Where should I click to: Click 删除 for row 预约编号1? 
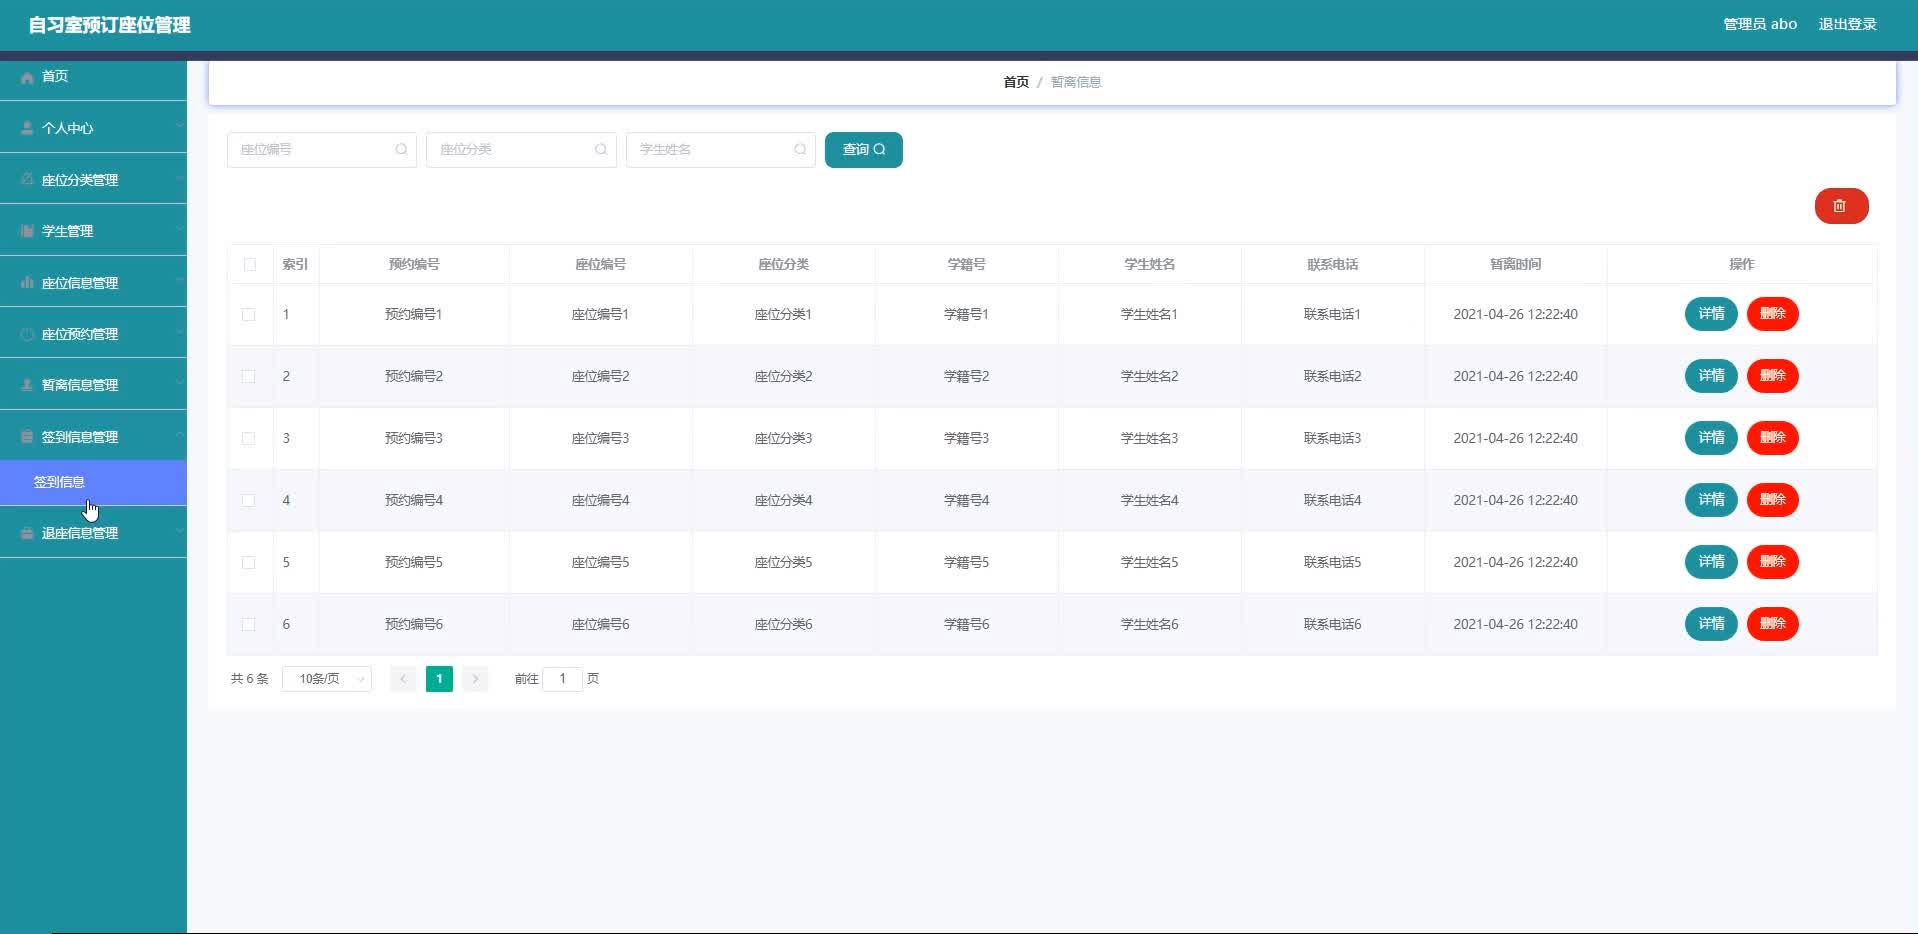pyautogui.click(x=1772, y=314)
